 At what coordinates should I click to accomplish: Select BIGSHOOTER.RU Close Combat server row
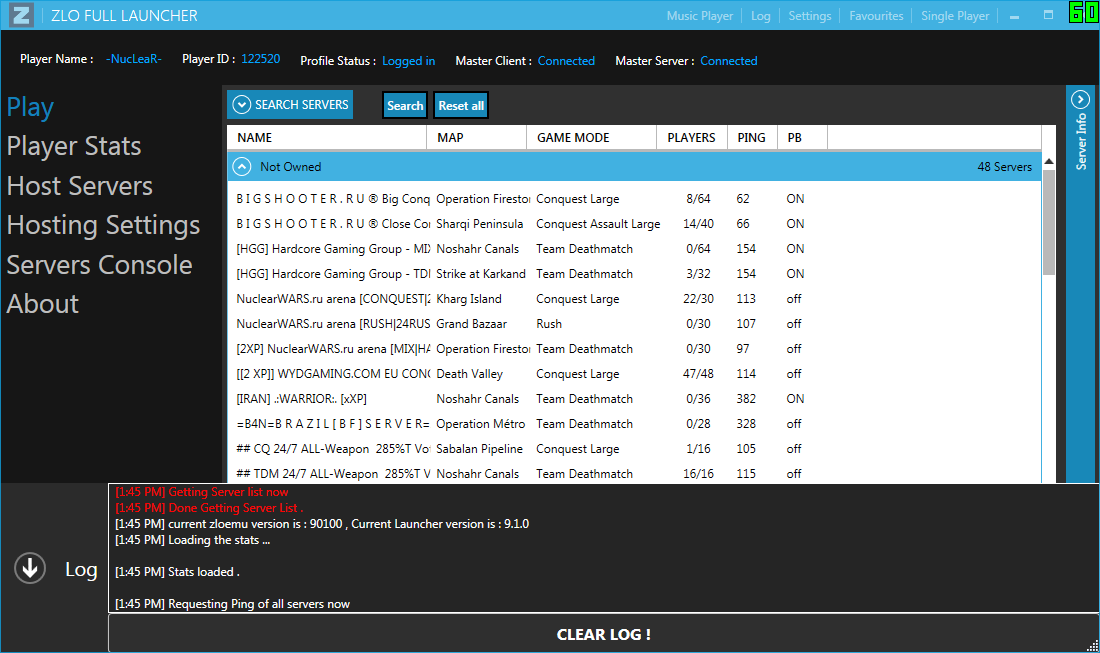click(634, 224)
